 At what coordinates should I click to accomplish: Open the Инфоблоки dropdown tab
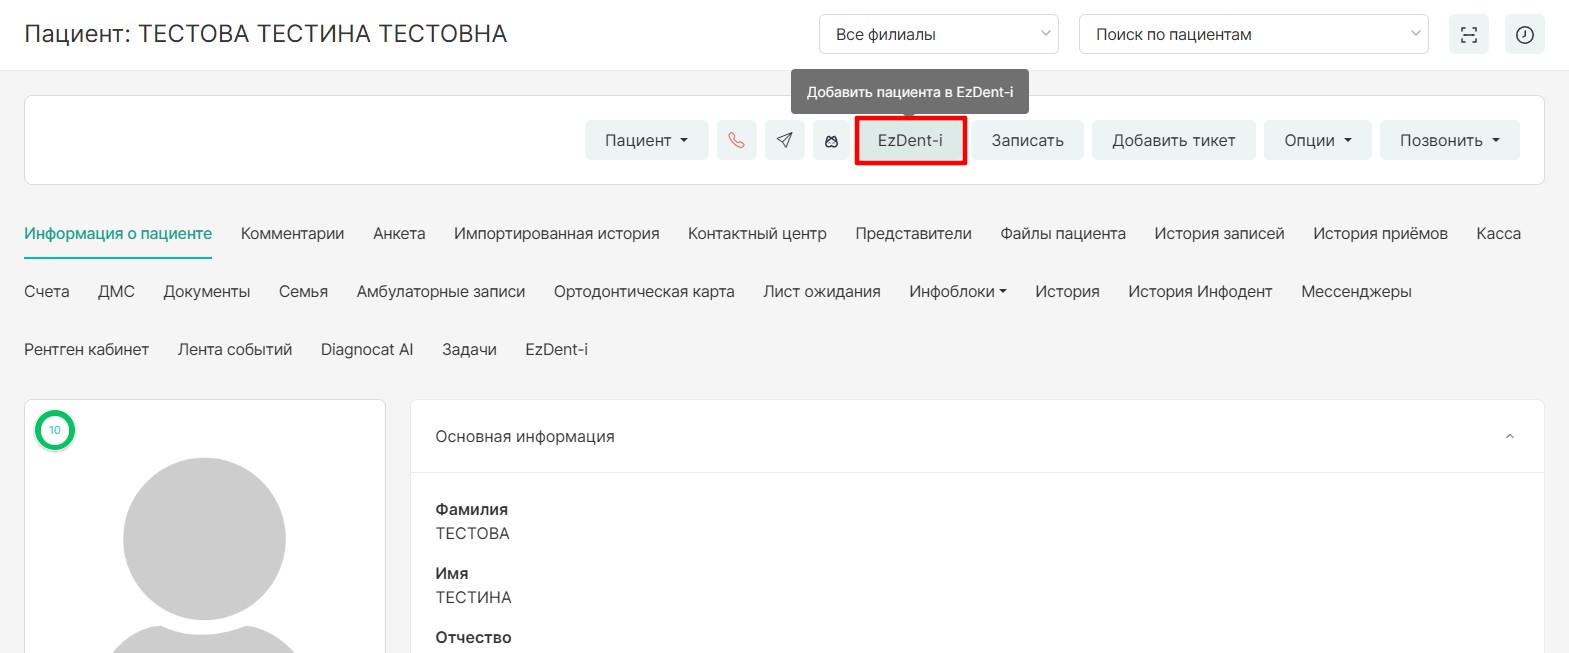(x=958, y=291)
